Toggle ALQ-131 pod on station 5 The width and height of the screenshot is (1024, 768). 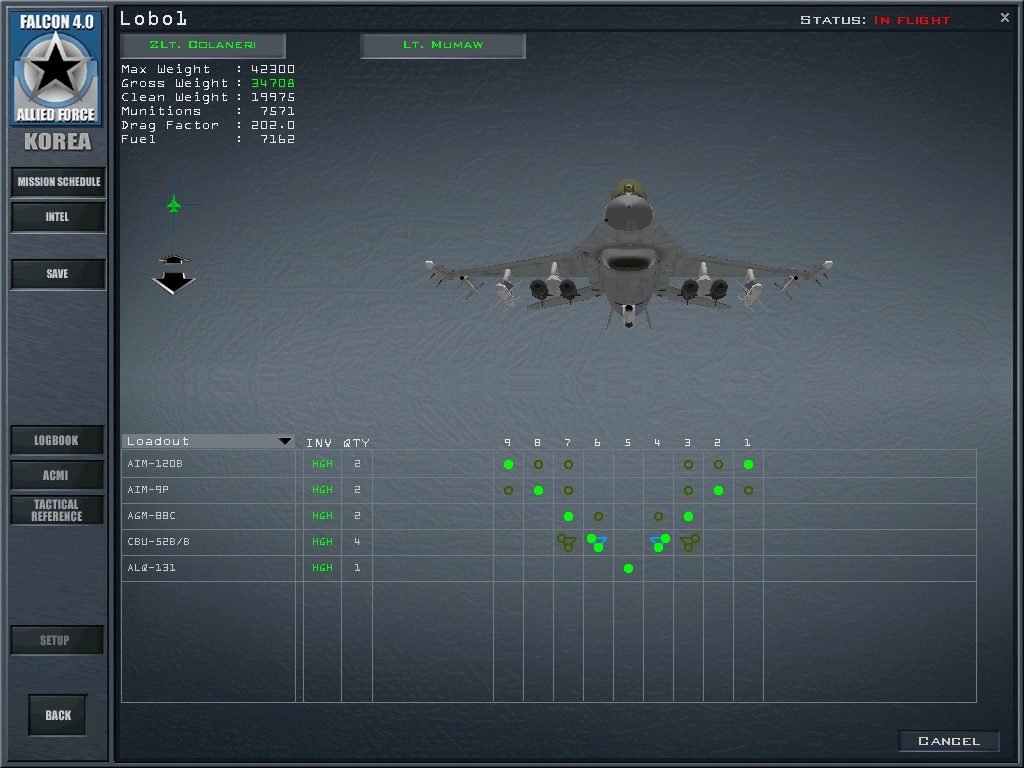628,569
